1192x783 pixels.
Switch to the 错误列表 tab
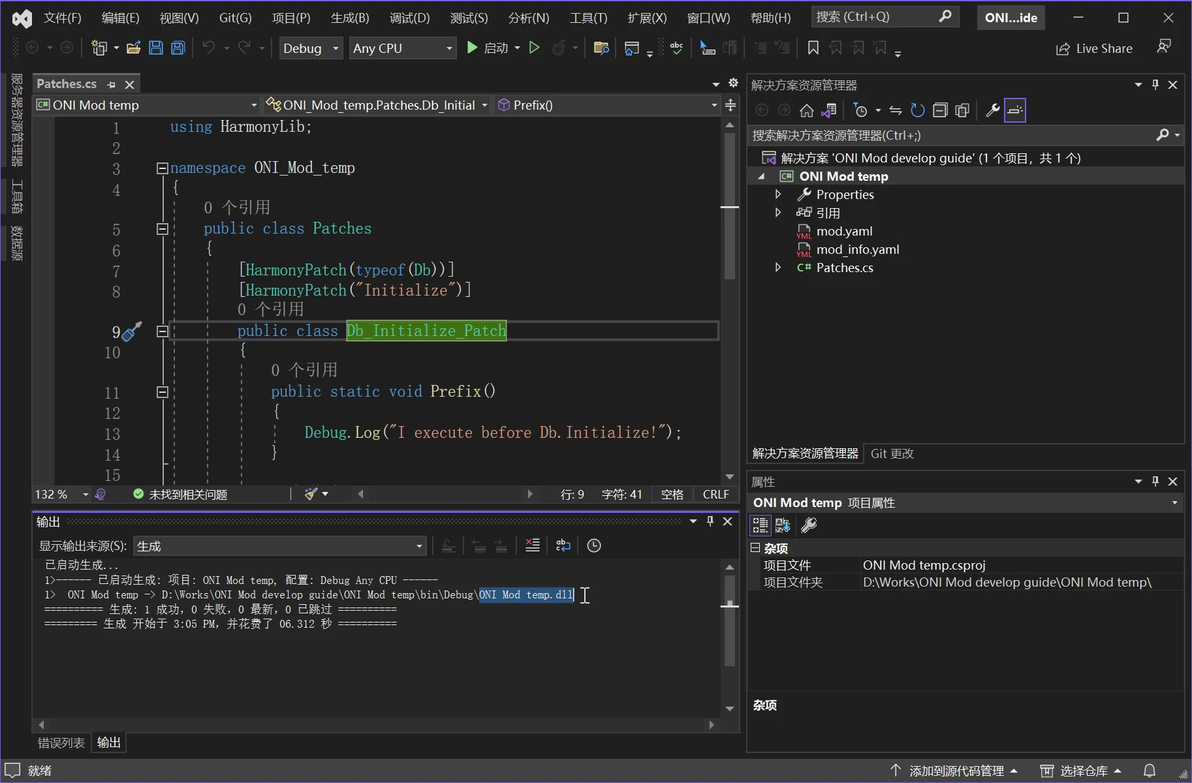(x=61, y=742)
